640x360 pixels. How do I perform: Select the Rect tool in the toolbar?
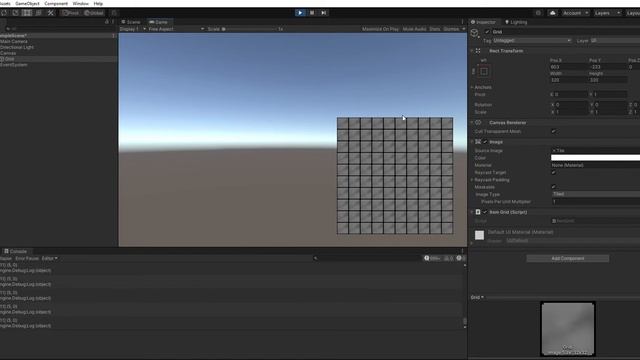[x=27, y=13]
